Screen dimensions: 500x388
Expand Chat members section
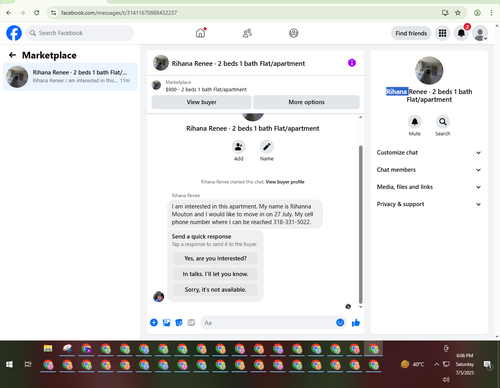click(x=429, y=170)
